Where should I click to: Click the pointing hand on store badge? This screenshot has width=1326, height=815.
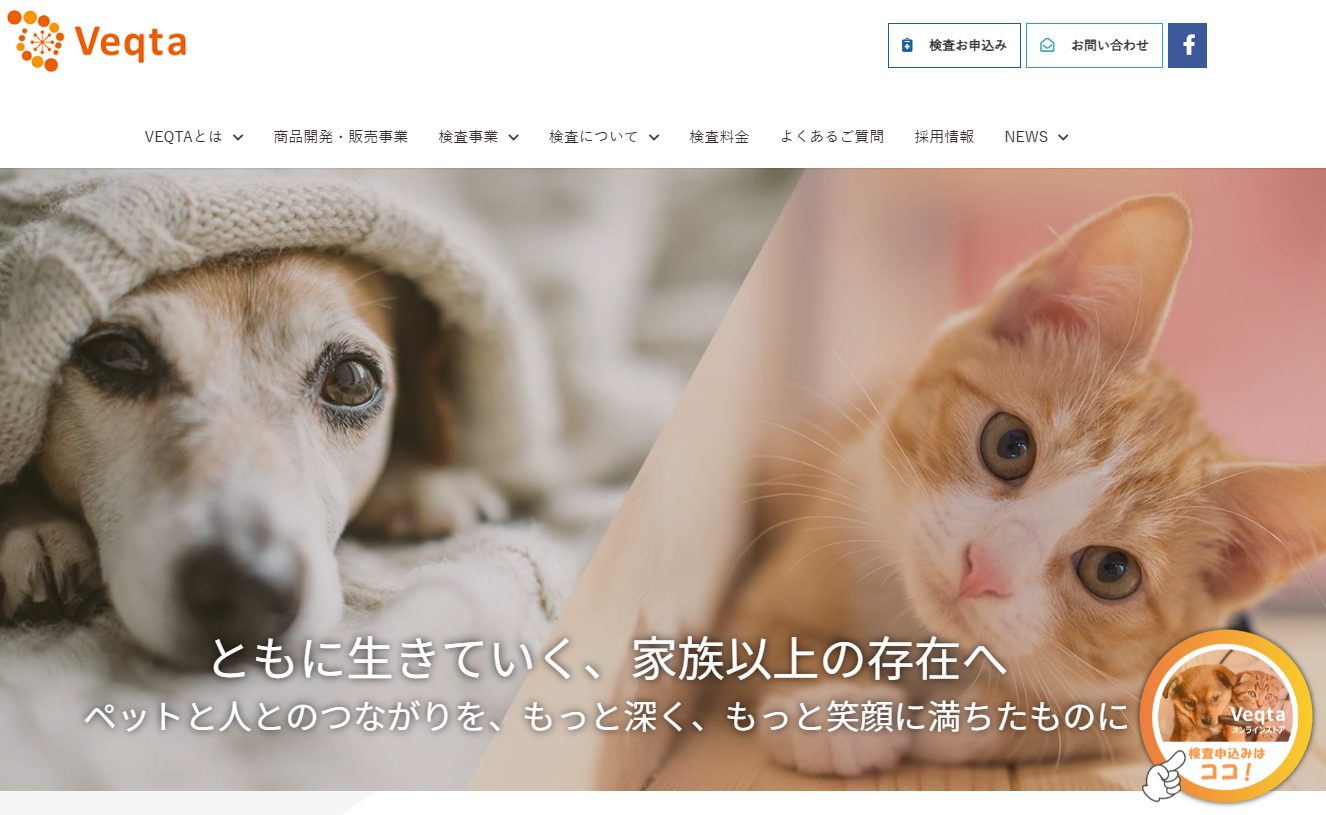click(x=1166, y=774)
